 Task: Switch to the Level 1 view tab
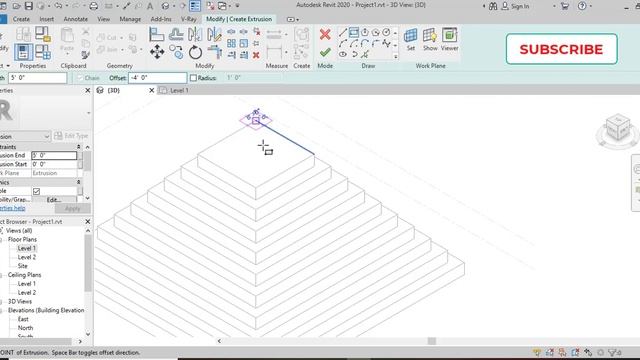pos(179,90)
